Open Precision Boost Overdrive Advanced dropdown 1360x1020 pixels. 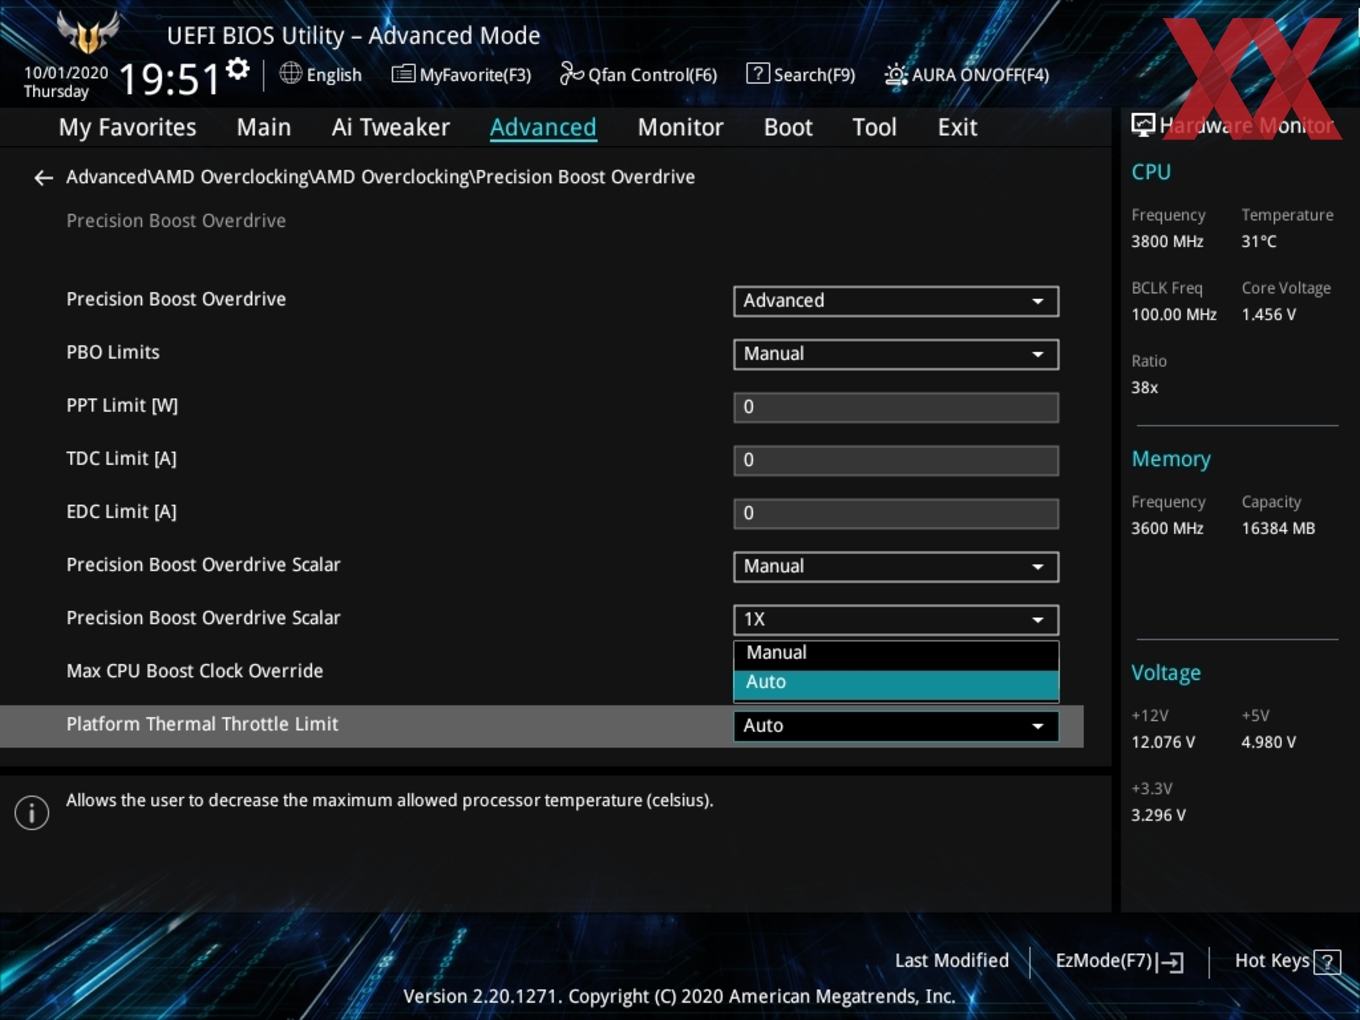click(x=896, y=301)
